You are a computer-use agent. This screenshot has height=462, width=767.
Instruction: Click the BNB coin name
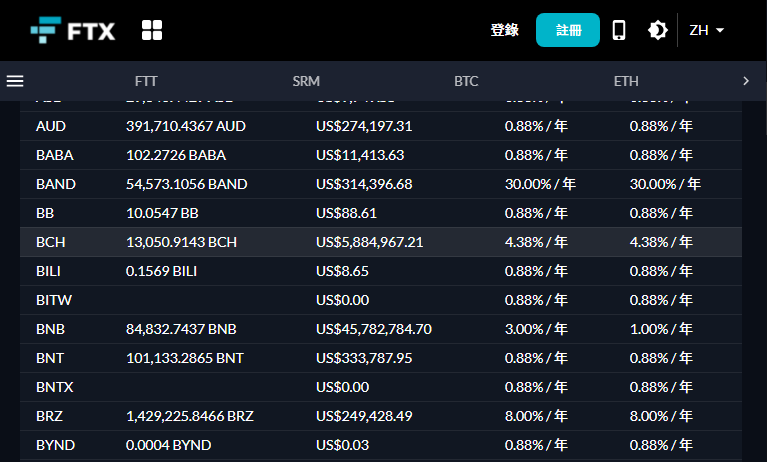pos(50,329)
